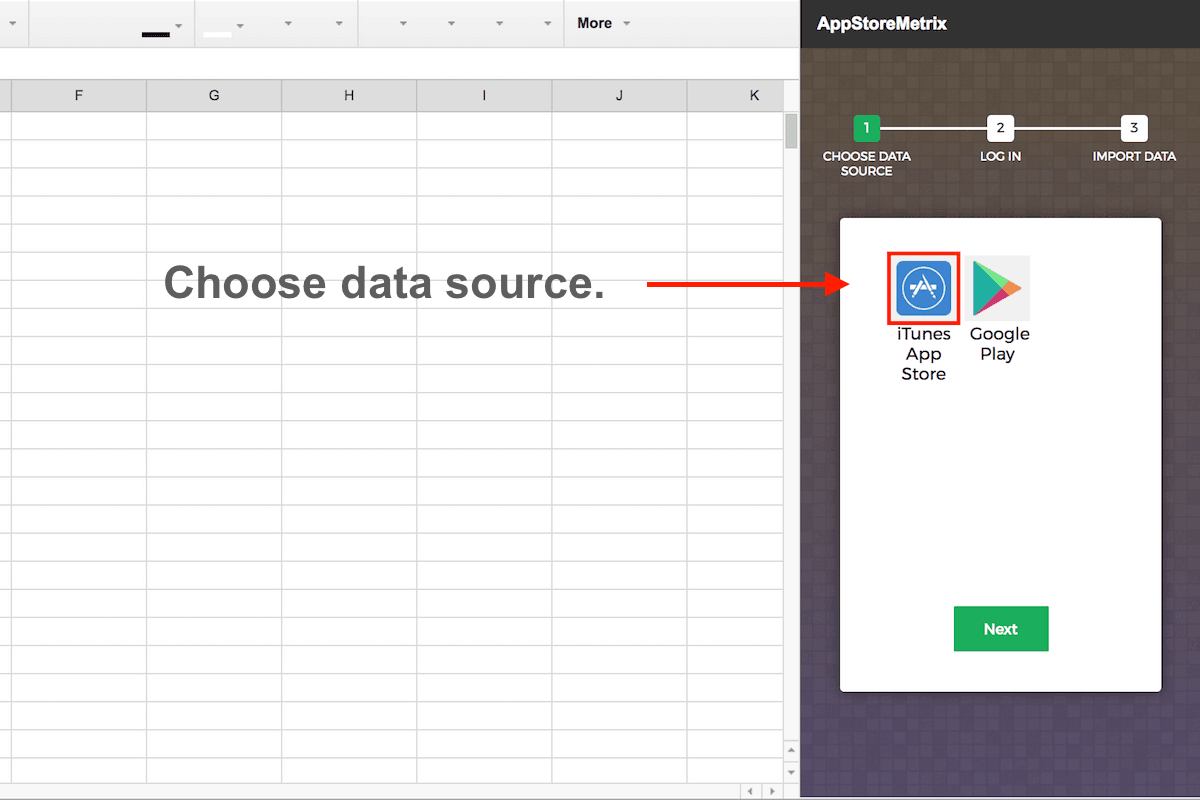The height and width of the screenshot is (800, 1200).
Task: Select column K header
Action: 754,96
